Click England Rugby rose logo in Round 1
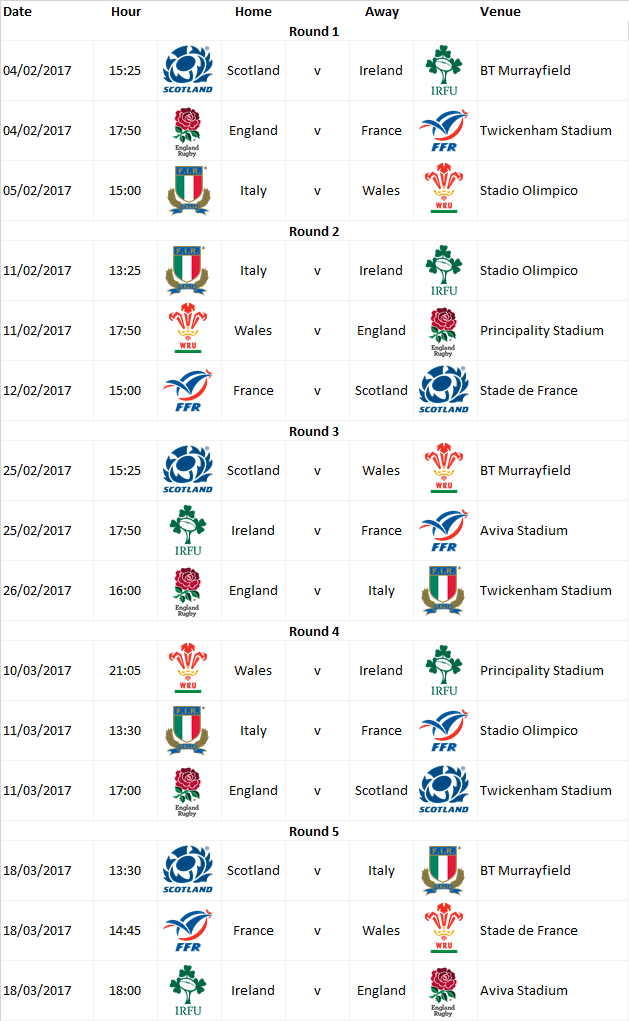 pos(188,131)
